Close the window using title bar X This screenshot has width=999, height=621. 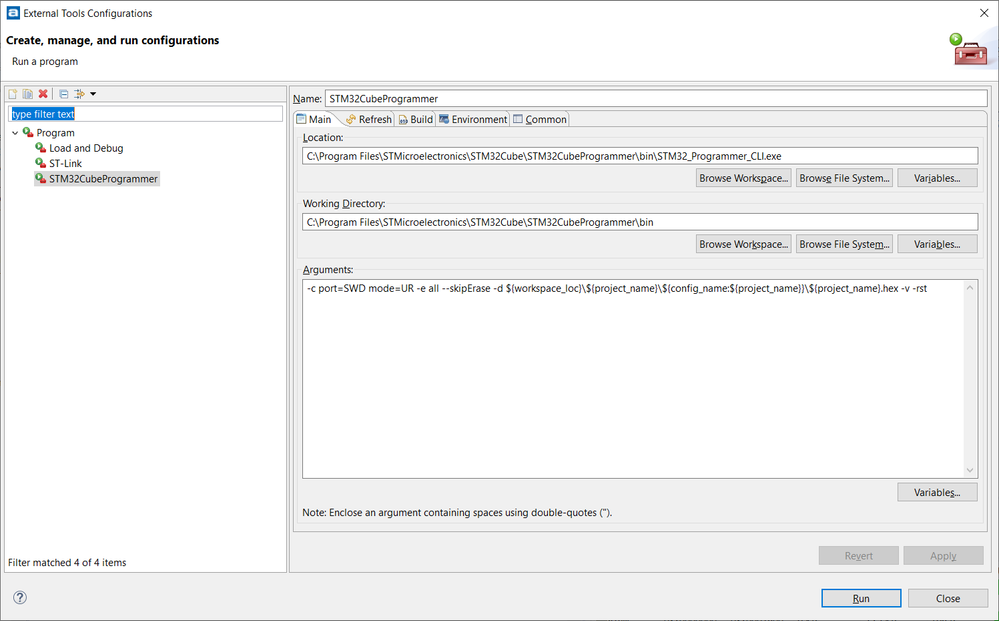[984, 13]
